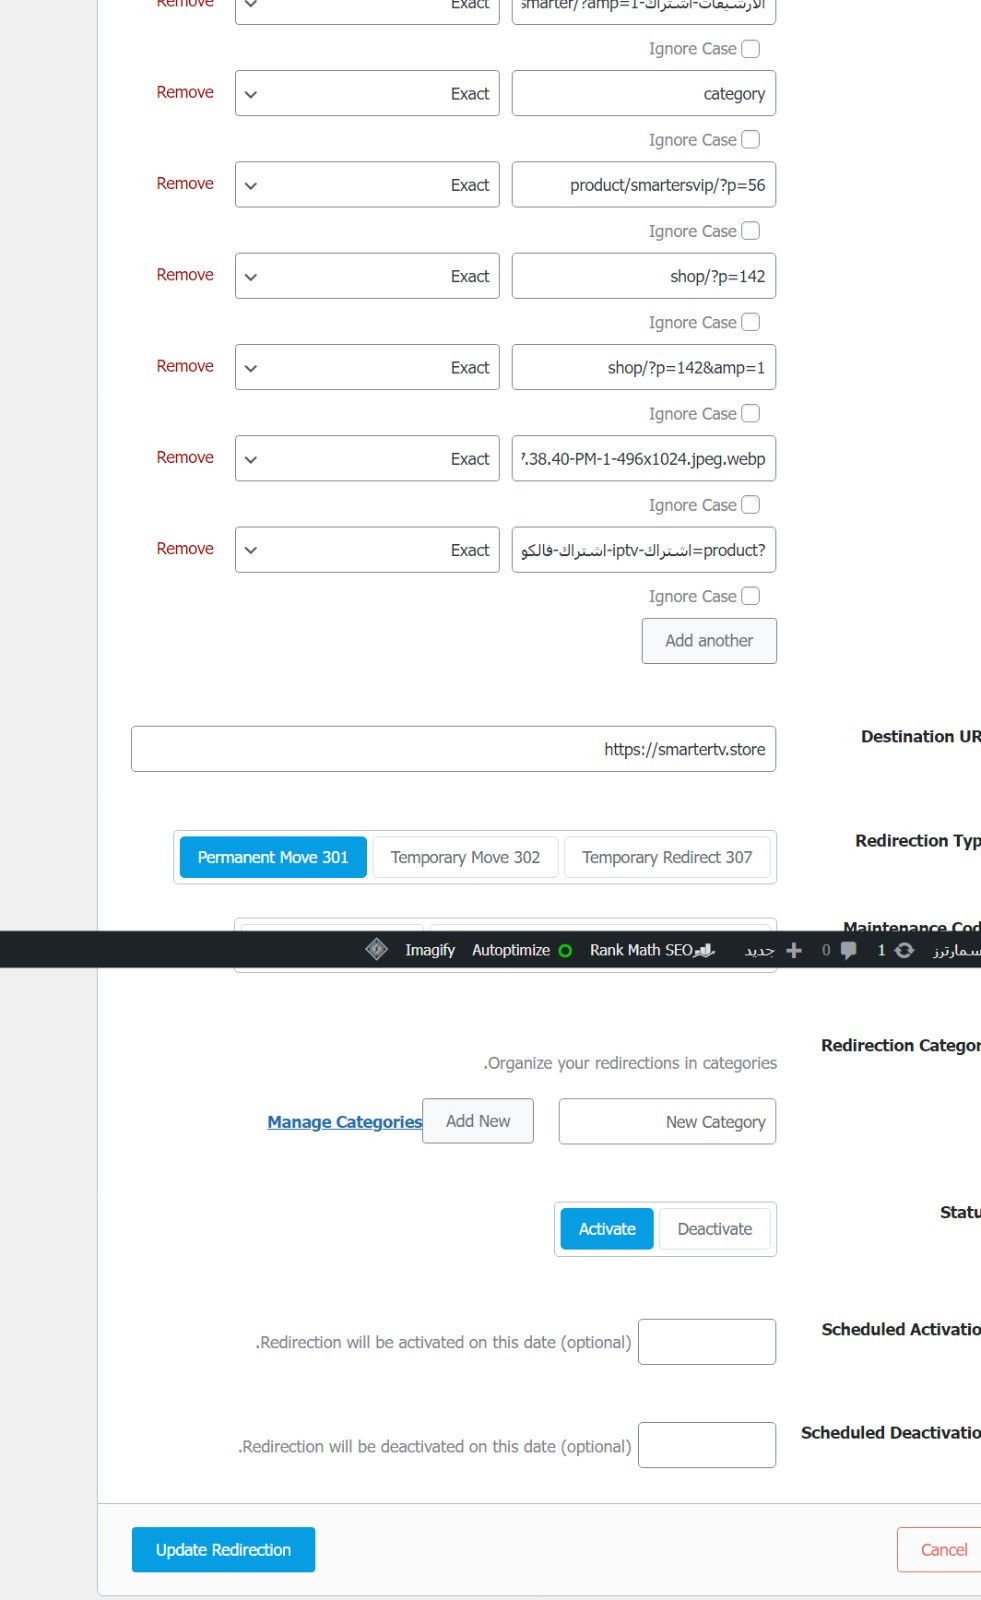Toggle Ignore Case below the iptv product row
The width and height of the screenshot is (981, 1600).
pos(750,595)
